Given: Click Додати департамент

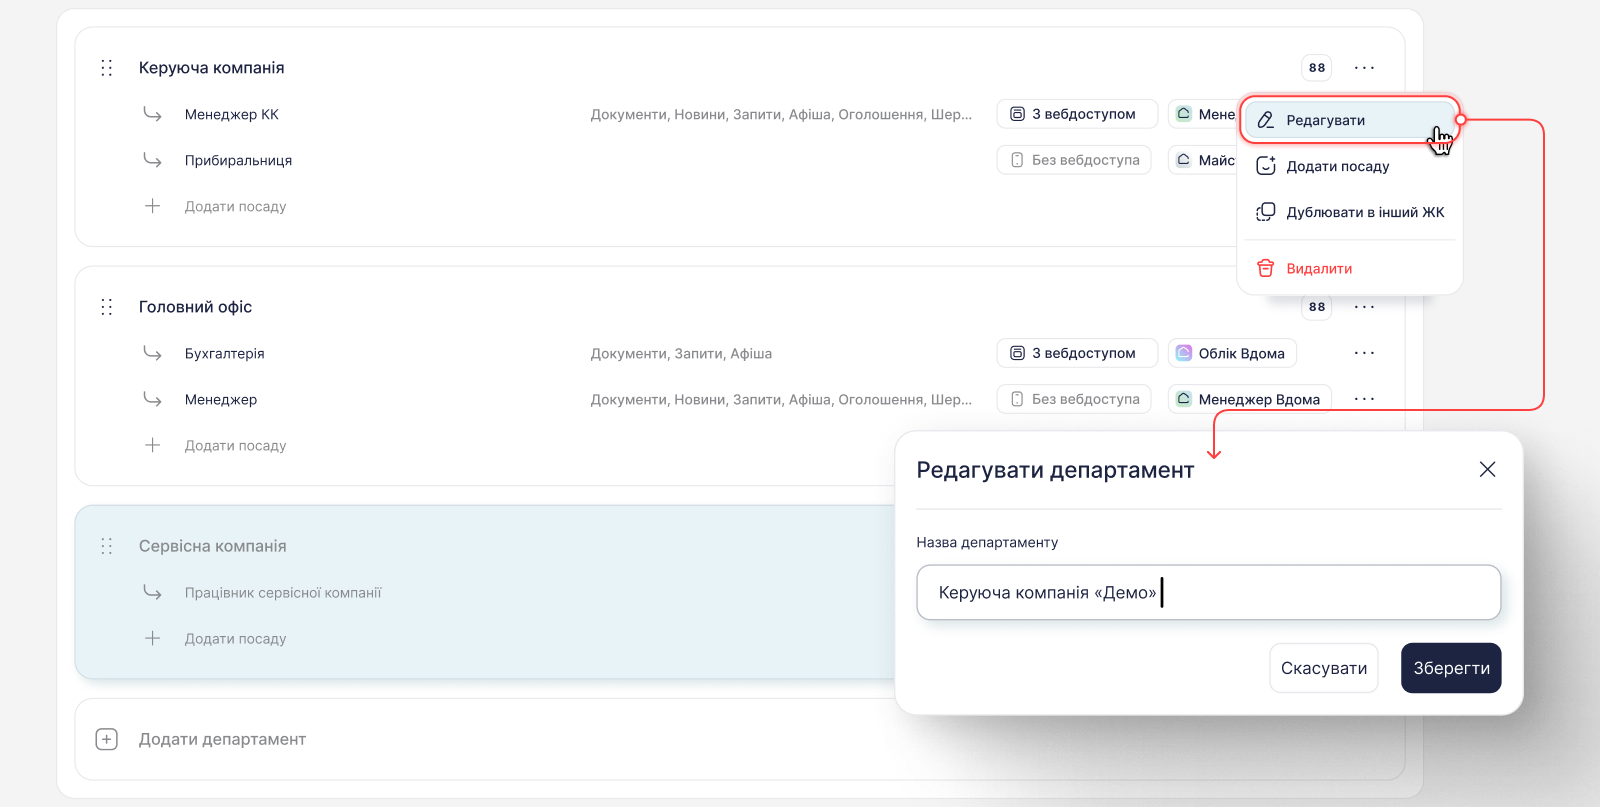Looking at the screenshot, I should pos(222,739).
